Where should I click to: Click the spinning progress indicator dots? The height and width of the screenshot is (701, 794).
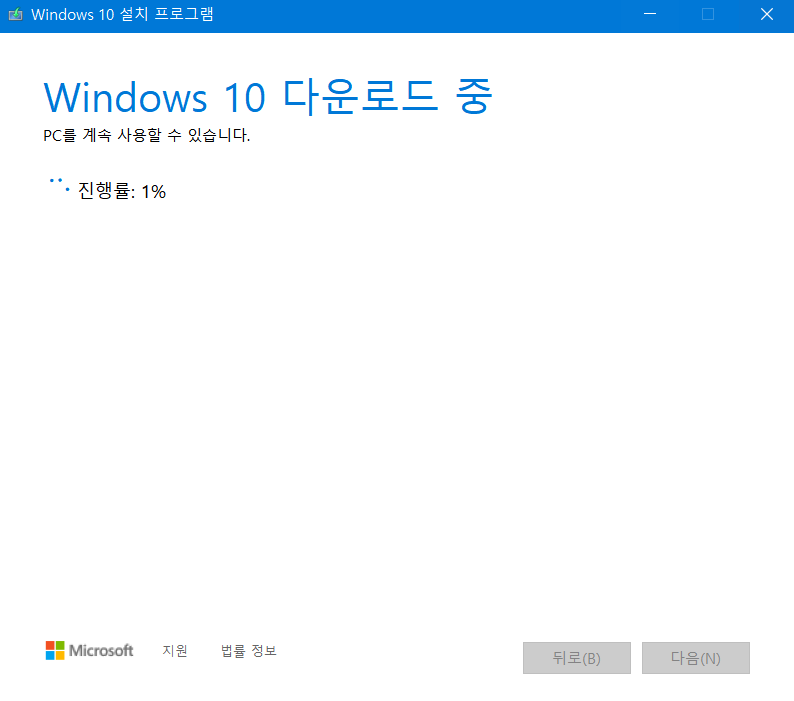click(x=59, y=185)
